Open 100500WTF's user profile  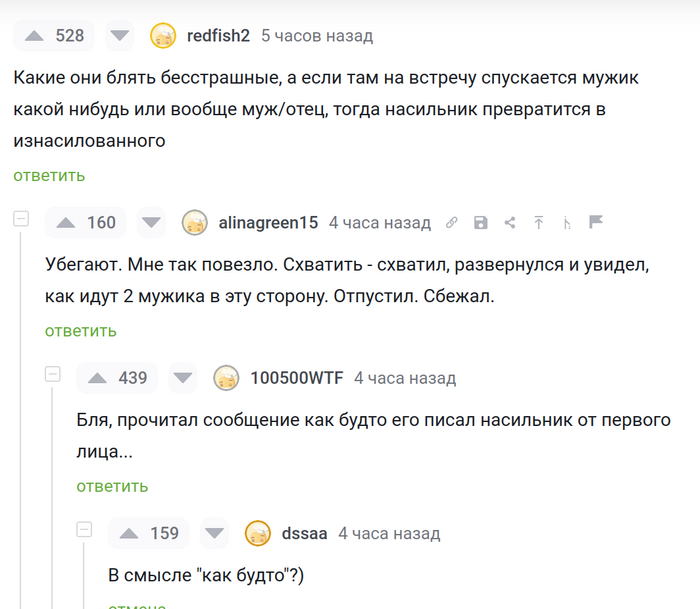(x=296, y=378)
